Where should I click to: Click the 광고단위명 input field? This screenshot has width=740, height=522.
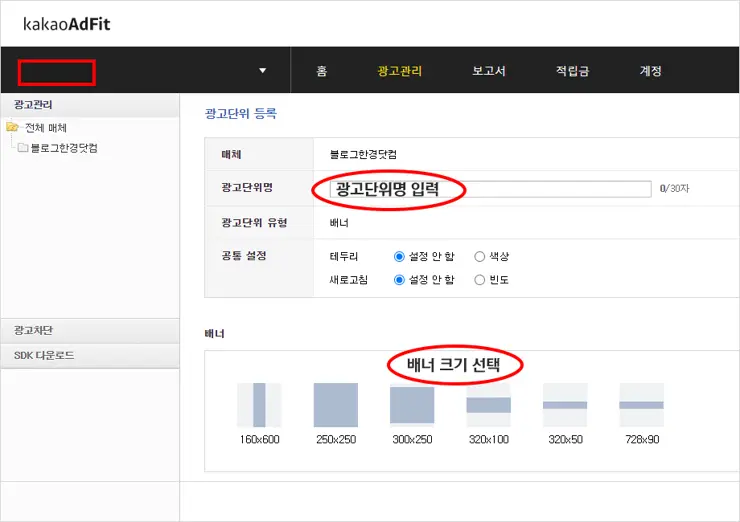coord(490,189)
